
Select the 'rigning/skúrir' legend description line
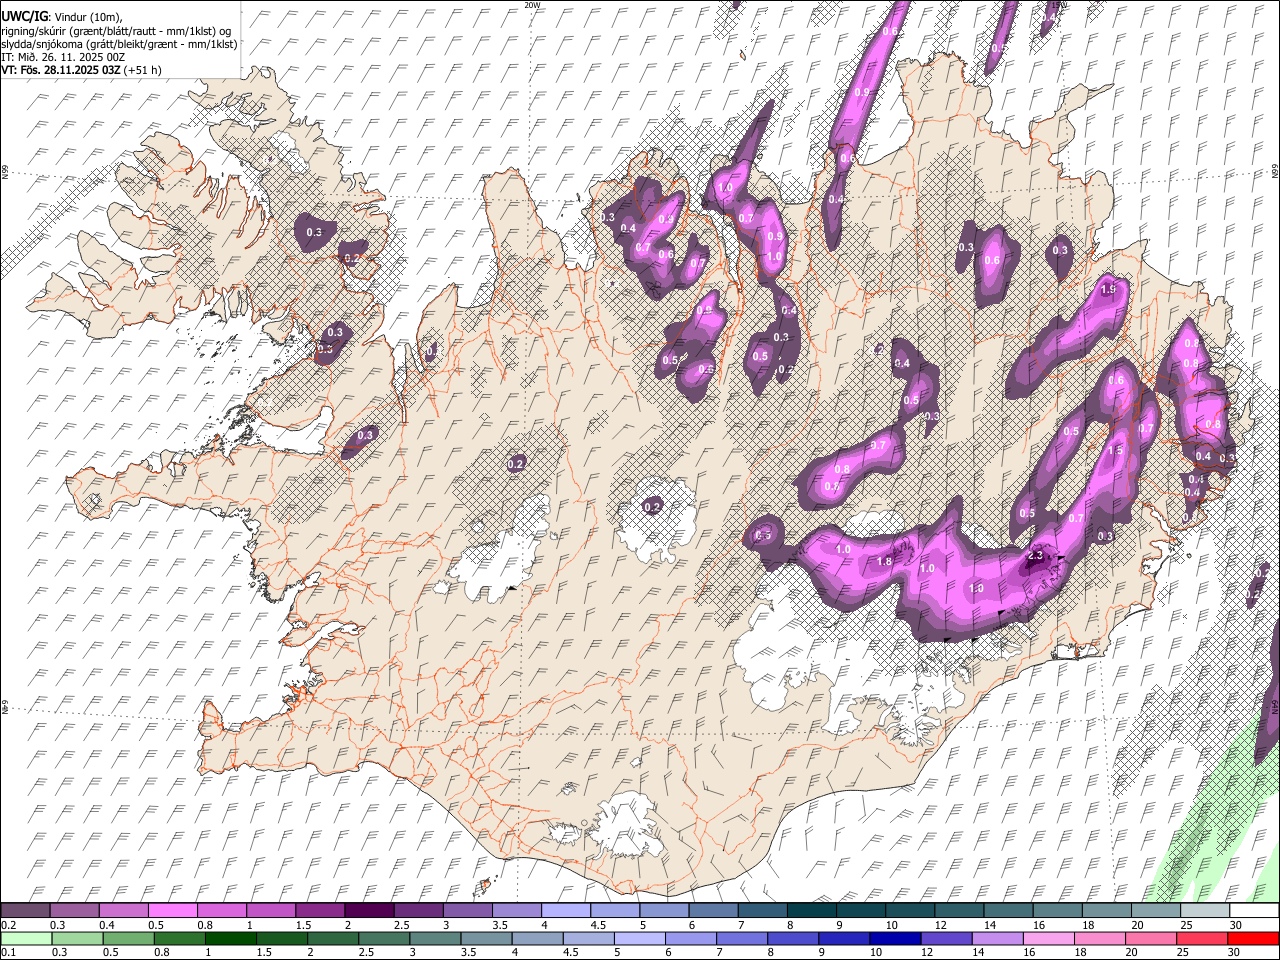117,31
